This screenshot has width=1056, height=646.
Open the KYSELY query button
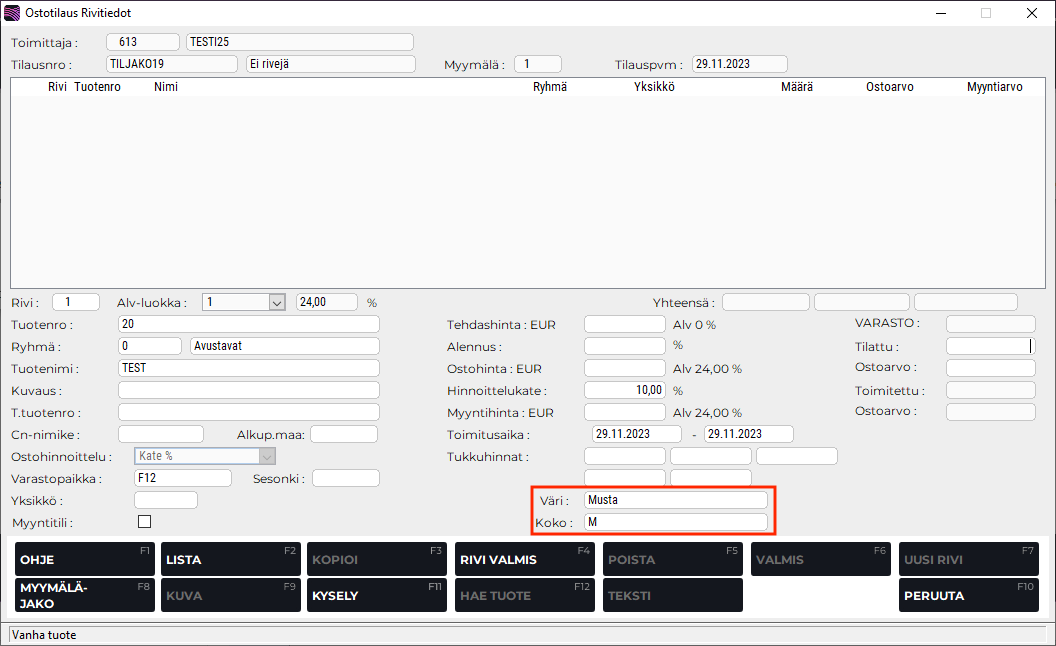click(x=377, y=596)
